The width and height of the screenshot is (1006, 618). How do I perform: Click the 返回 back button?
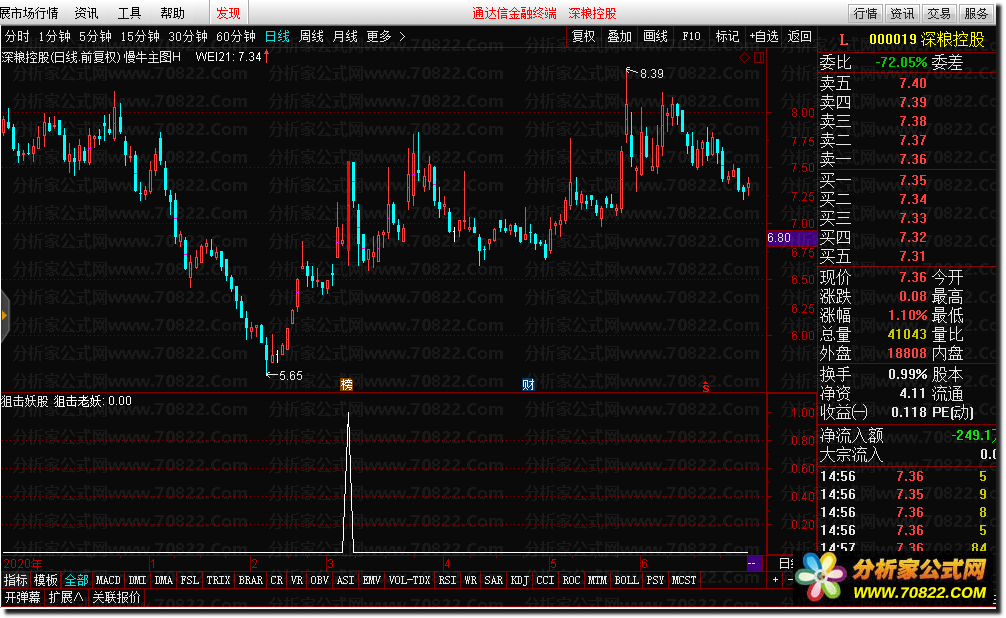click(x=799, y=37)
